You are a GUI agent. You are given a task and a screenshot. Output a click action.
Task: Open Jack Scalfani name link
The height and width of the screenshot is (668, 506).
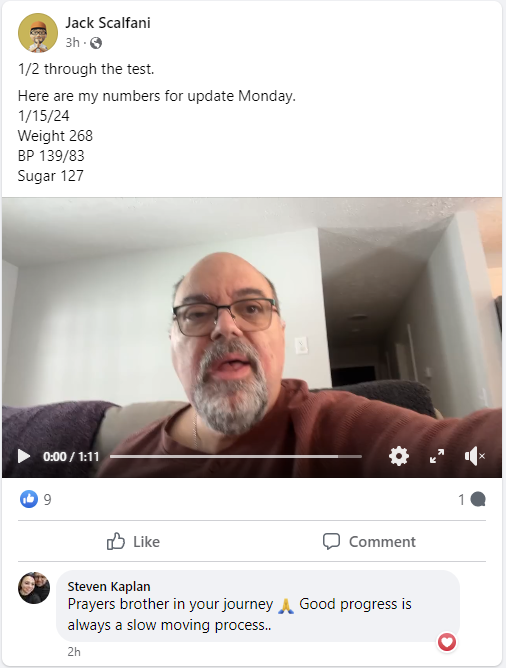coord(108,23)
